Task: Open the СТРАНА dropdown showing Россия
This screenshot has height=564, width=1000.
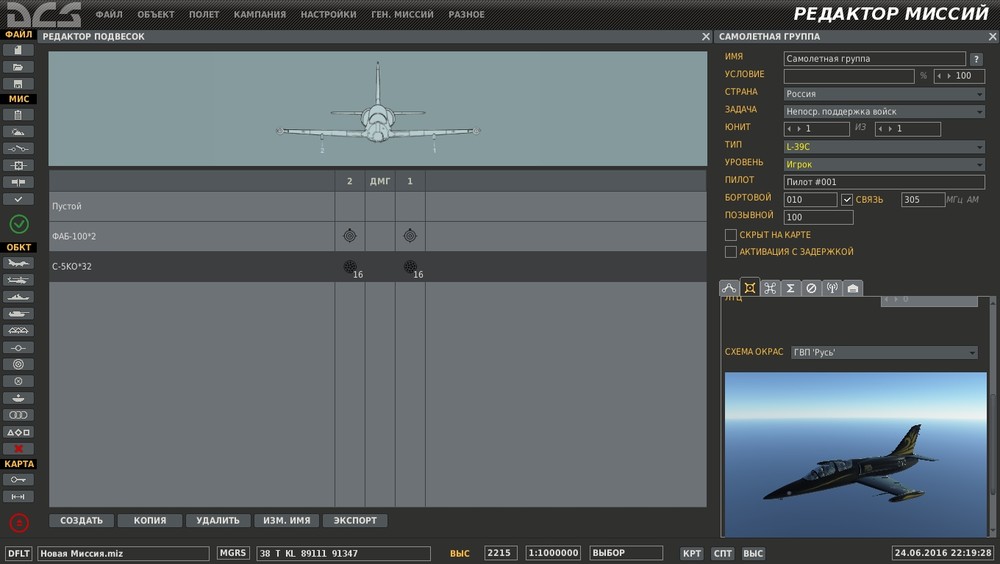Action: pyautogui.click(x=884, y=94)
